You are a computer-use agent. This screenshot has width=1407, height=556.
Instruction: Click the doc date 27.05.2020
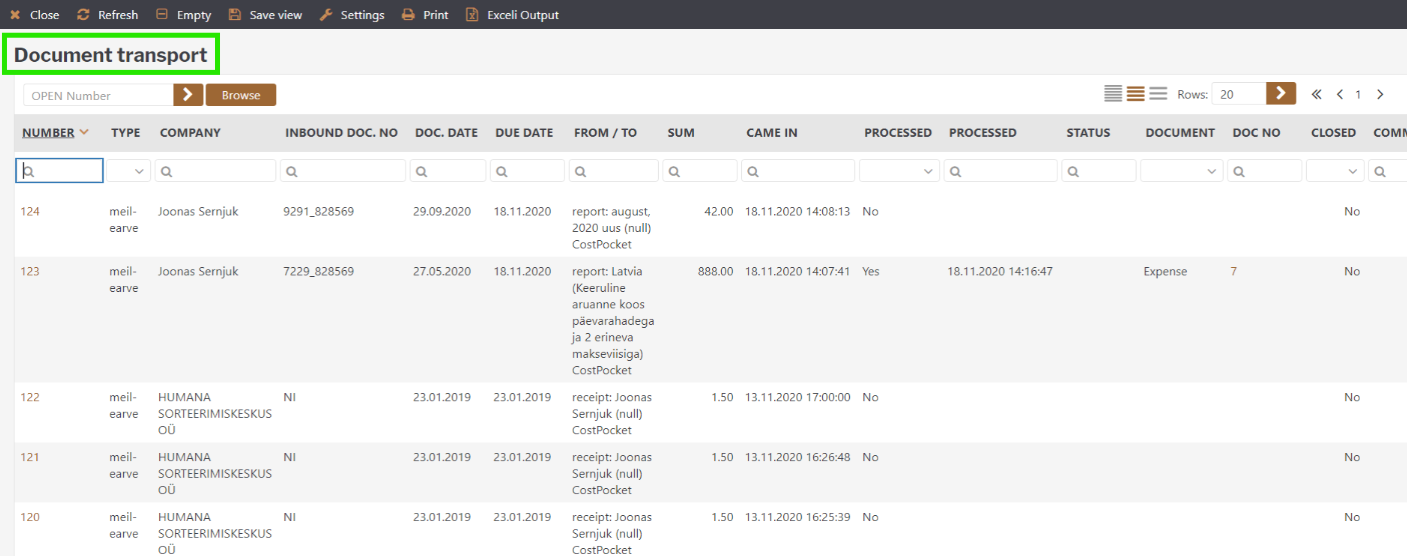[442, 271]
